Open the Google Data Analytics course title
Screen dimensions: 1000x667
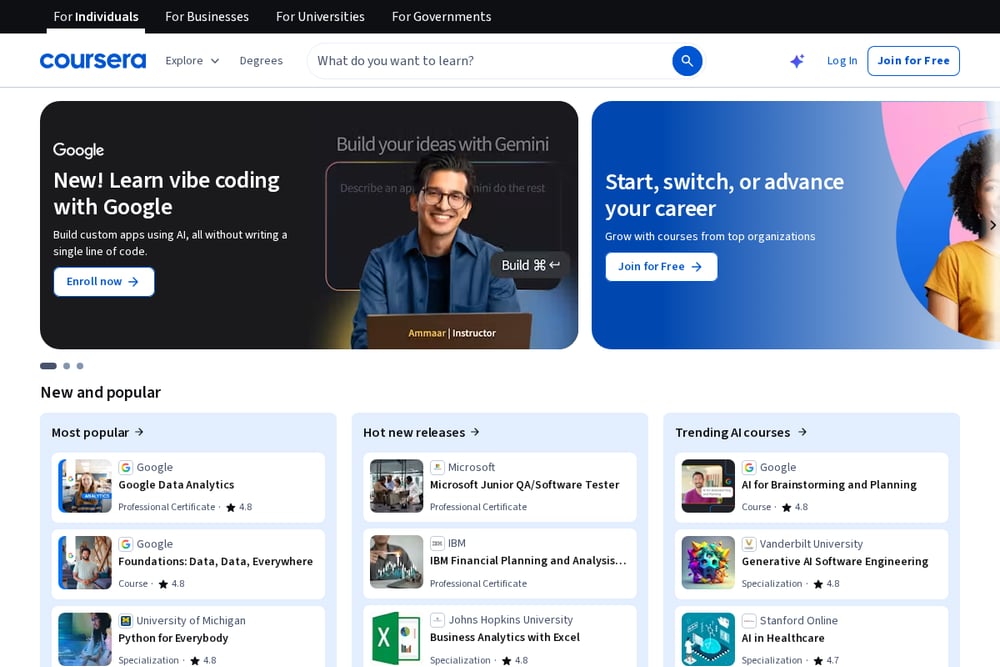pyautogui.click(x=176, y=485)
